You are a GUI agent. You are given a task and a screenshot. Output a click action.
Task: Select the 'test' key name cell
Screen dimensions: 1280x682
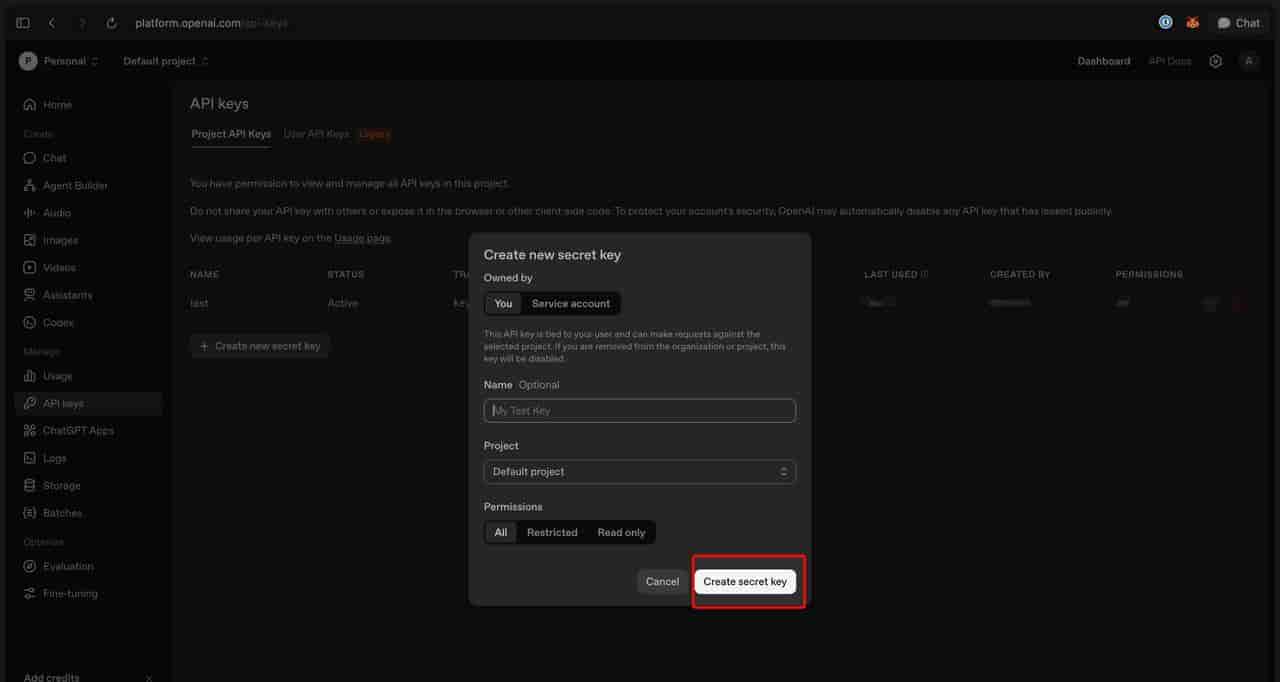pos(199,303)
